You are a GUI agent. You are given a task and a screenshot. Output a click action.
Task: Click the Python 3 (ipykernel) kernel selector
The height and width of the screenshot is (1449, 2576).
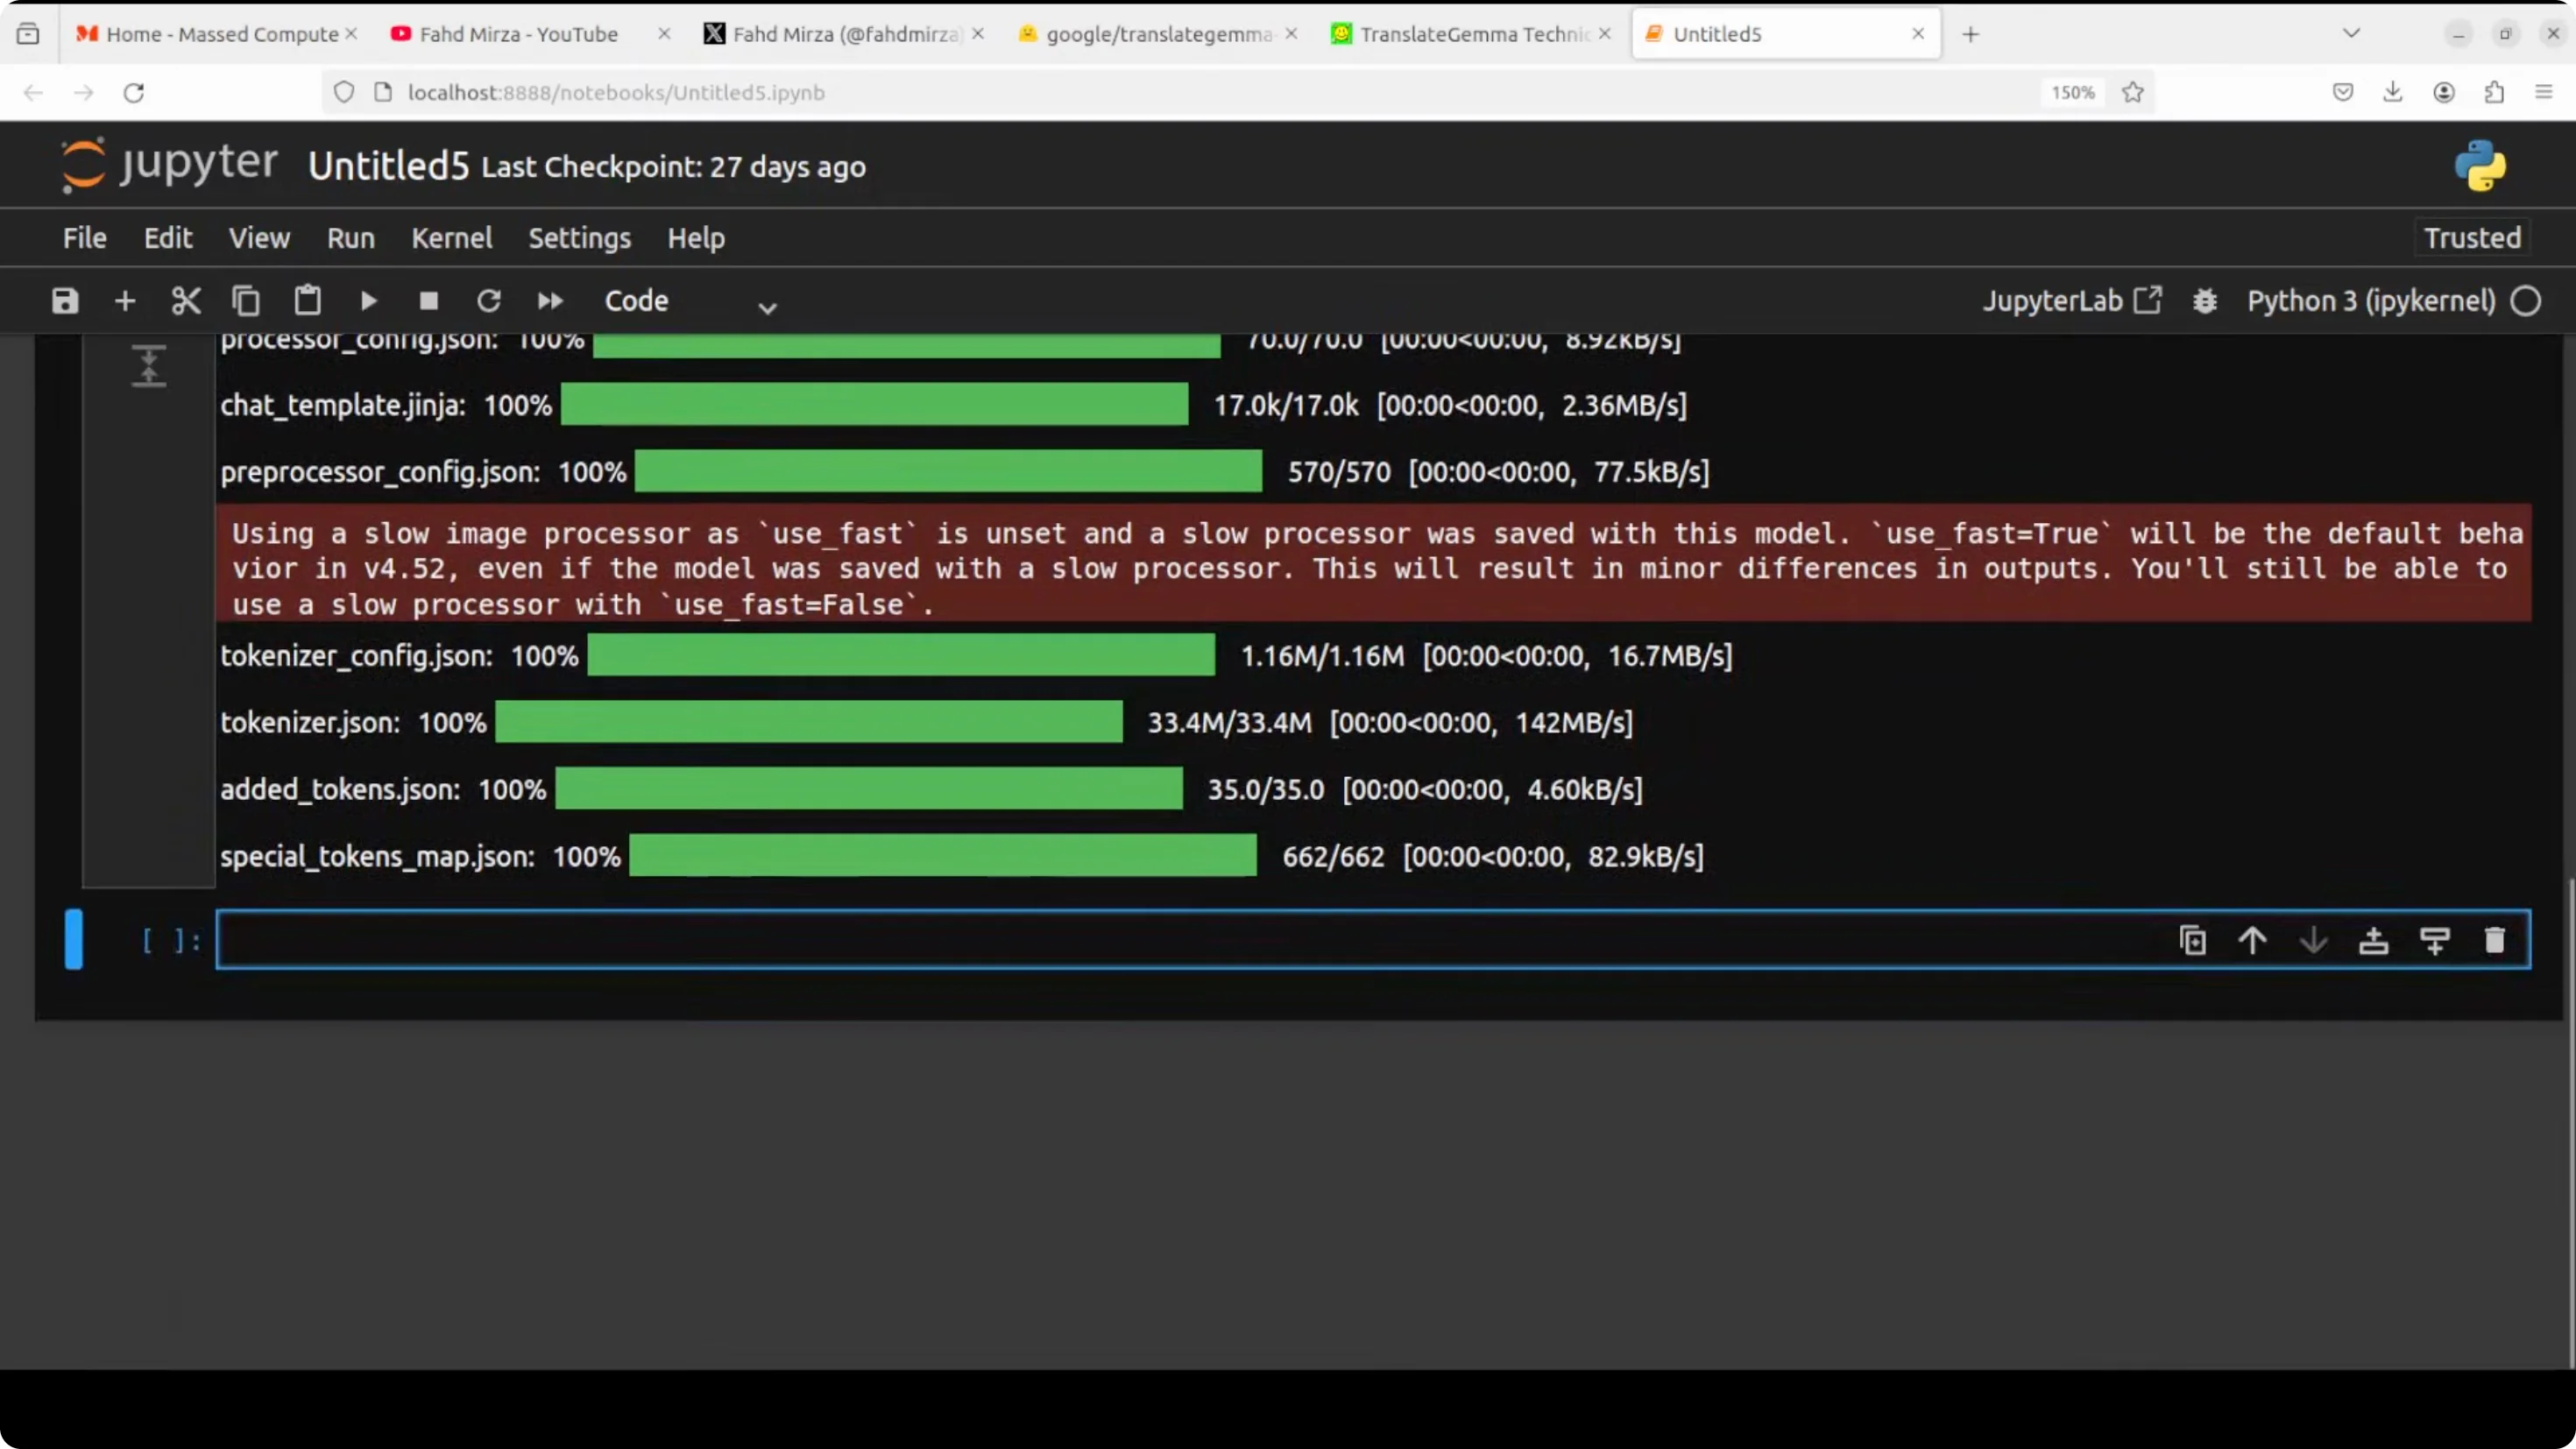click(x=2371, y=301)
